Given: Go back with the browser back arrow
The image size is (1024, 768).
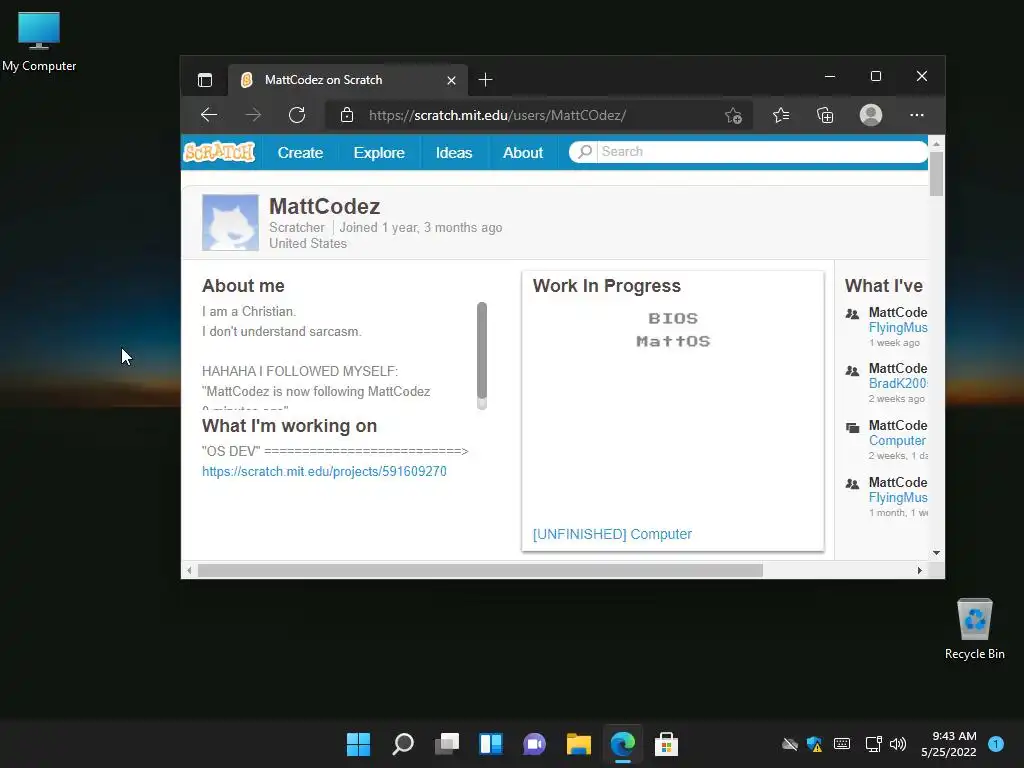Looking at the screenshot, I should [x=209, y=115].
